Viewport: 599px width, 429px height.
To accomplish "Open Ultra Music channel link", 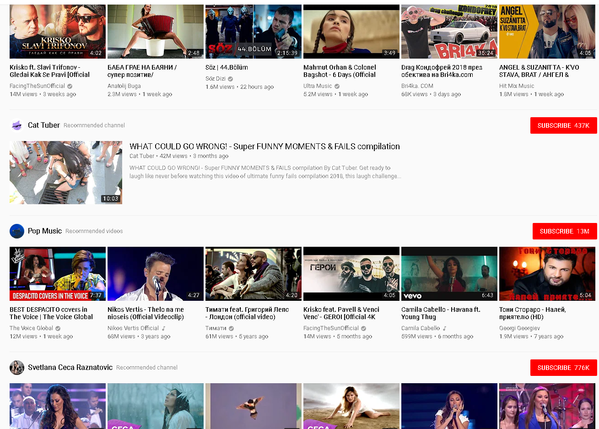I will (x=317, y=86).
